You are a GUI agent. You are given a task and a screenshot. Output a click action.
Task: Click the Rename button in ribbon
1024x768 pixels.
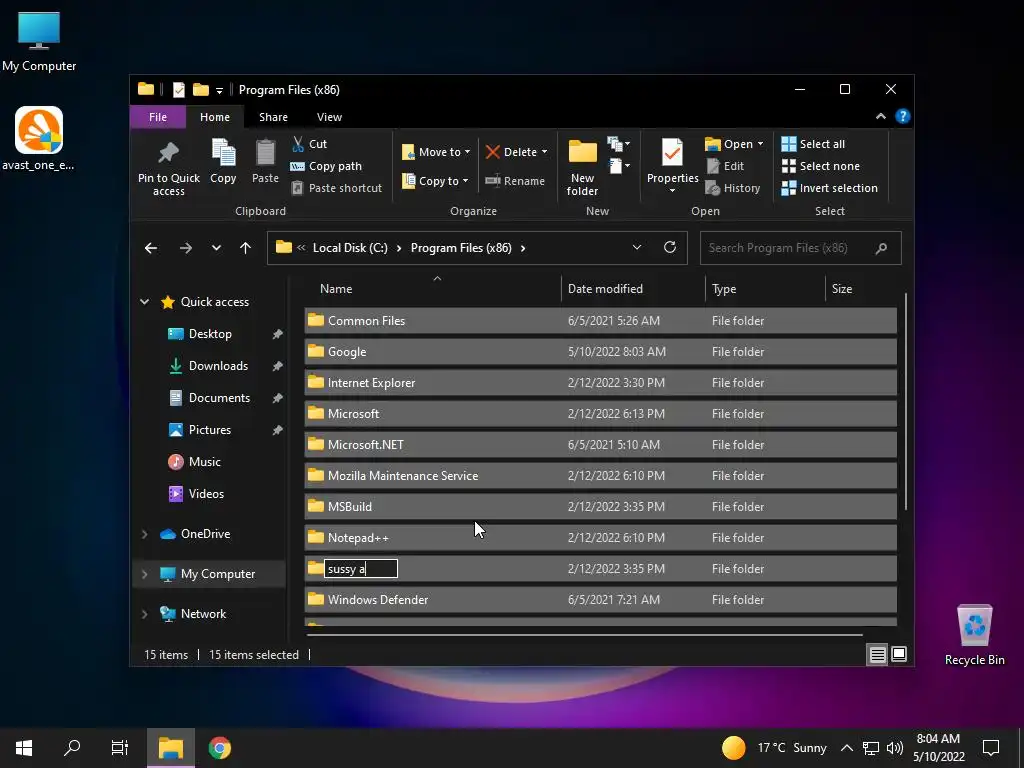click(x=515, y=181)
